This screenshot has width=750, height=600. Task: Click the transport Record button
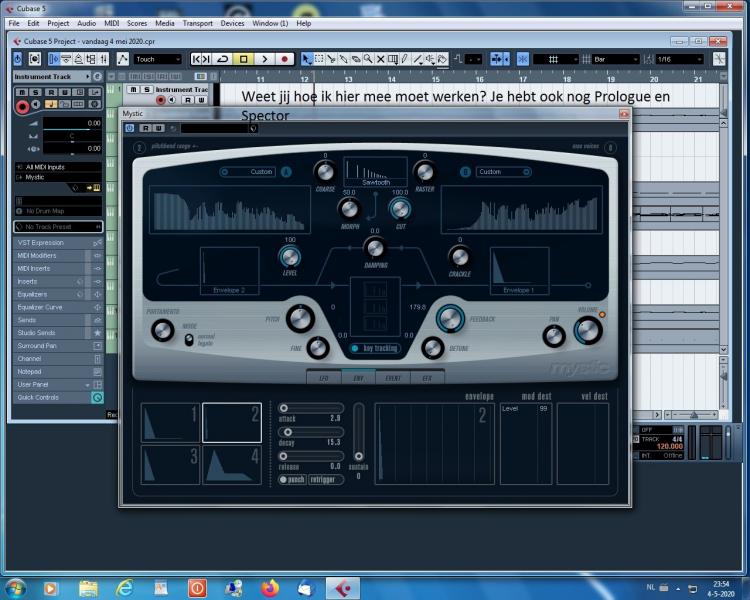click(284, 59)
